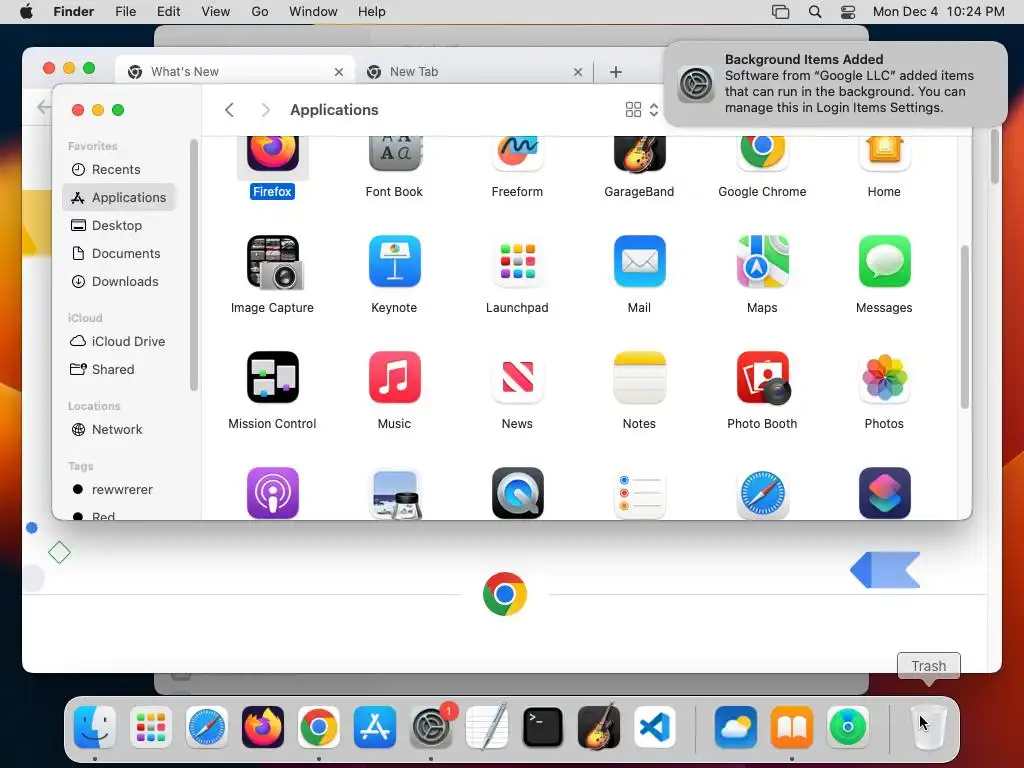1024x768 pixels.
Task: Launch Safari from the Dock
Action: tap(207, 727)
